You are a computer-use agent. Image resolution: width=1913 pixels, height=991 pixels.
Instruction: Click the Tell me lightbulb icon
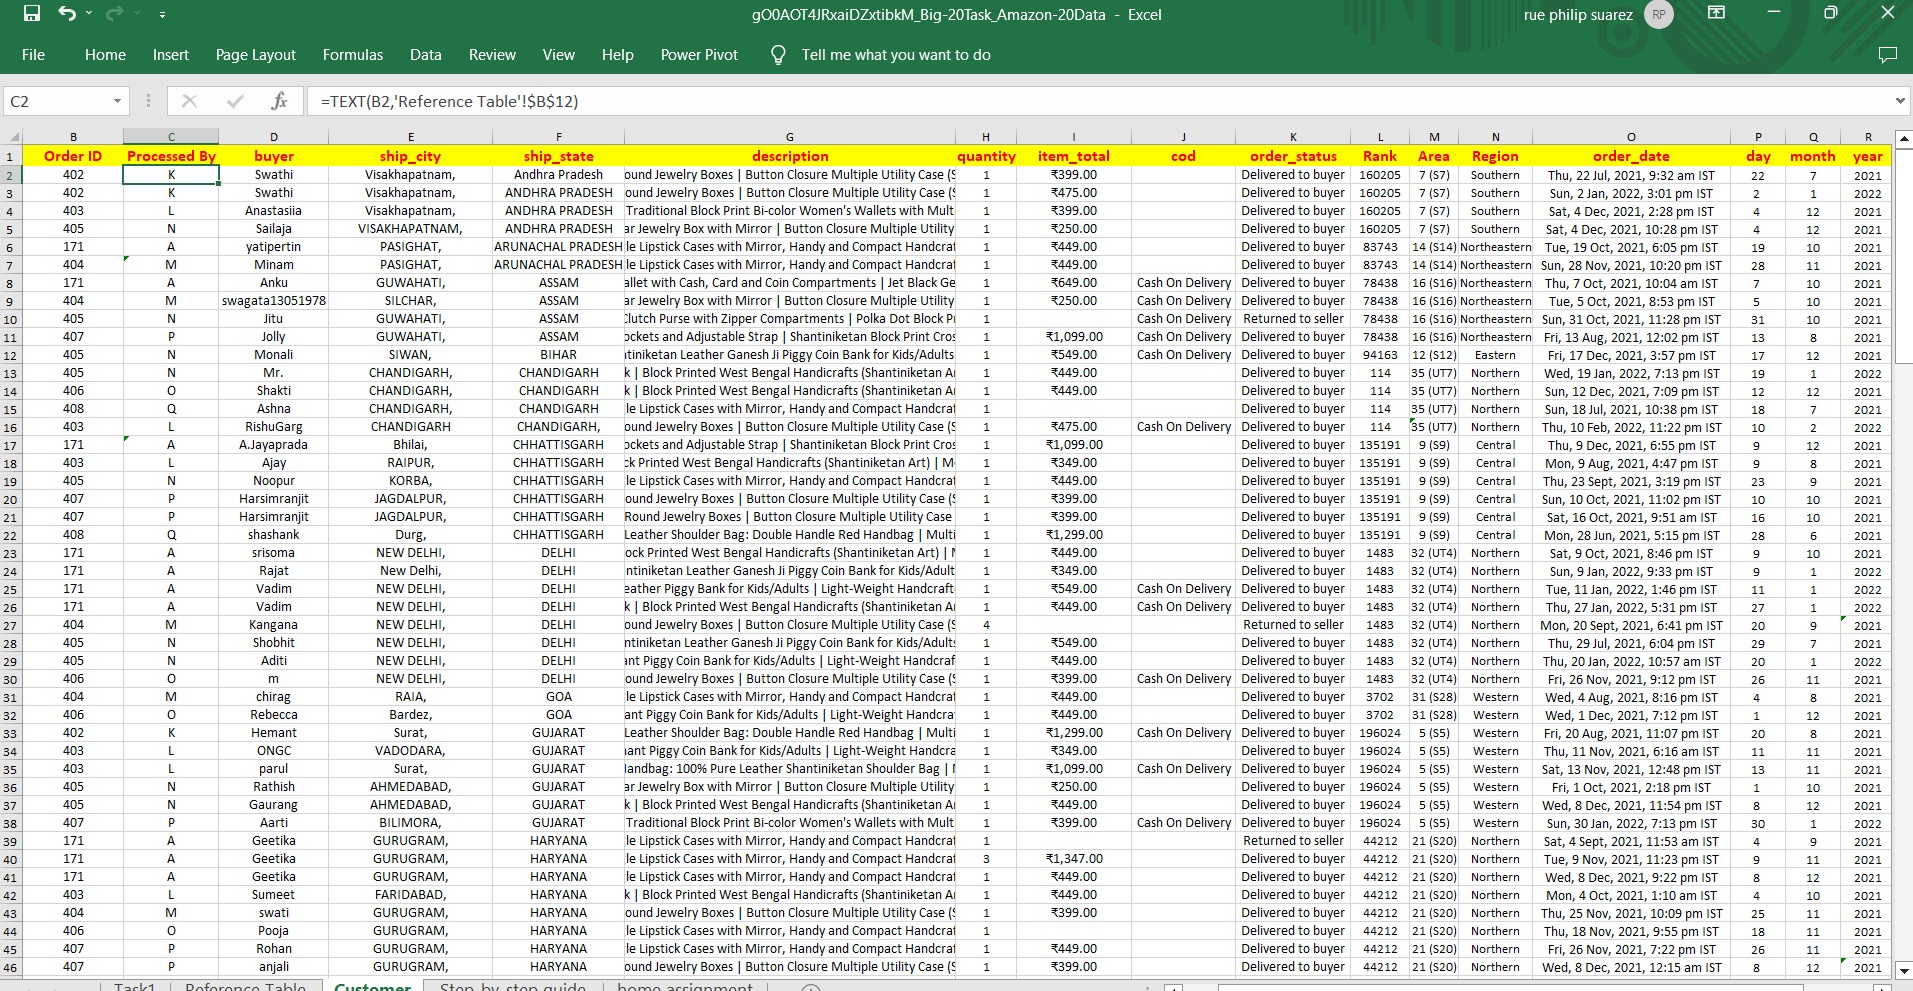click(778, 55)
